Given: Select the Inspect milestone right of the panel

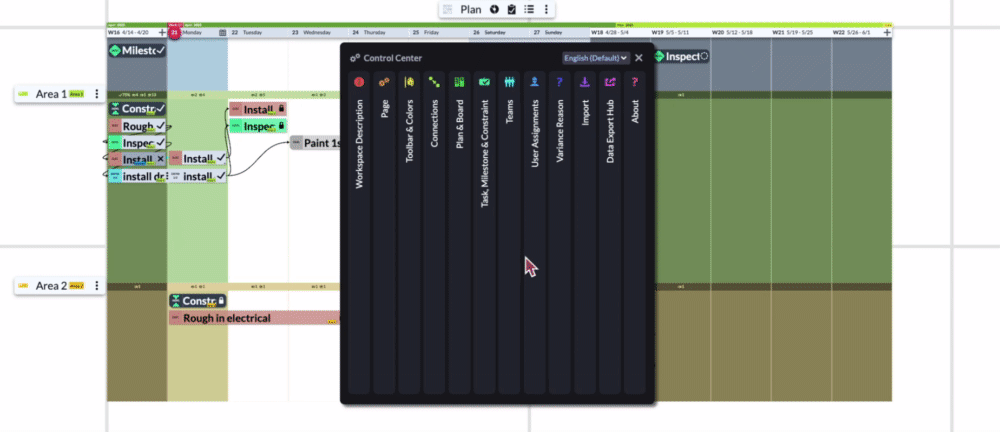Looking at the screenshot, I should [x=682, y=57].
